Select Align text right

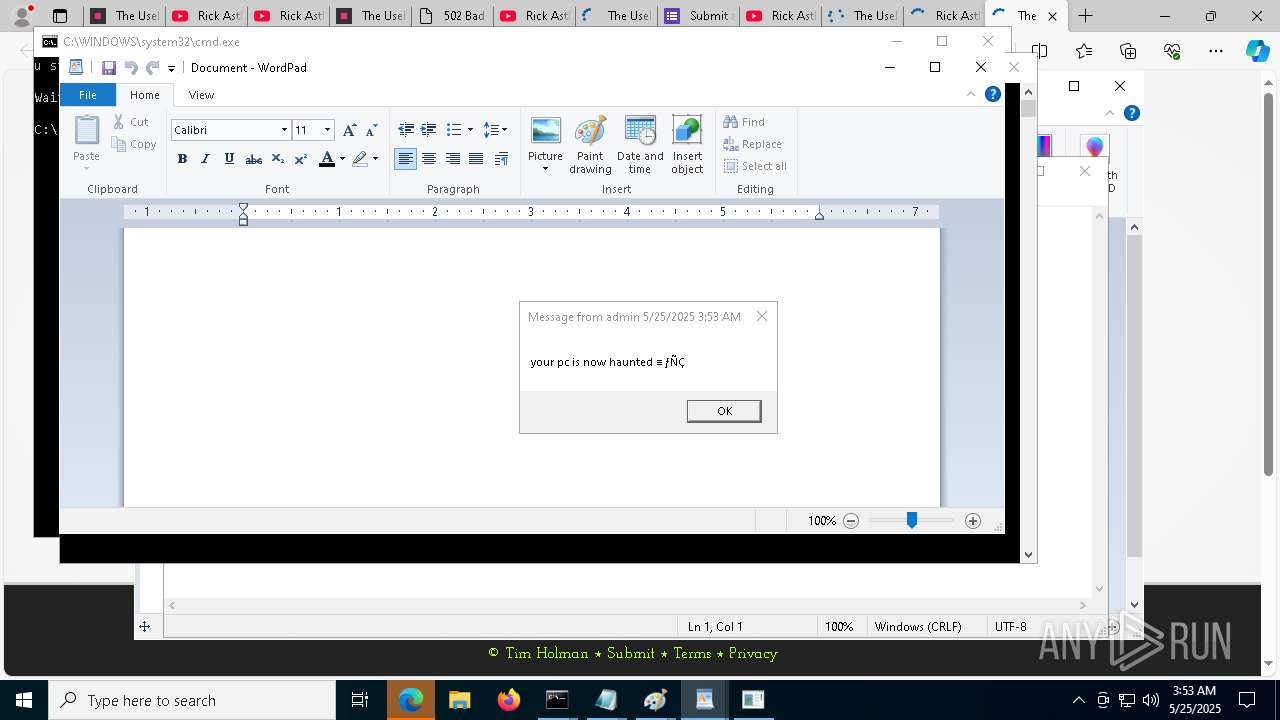coord(453,159)
